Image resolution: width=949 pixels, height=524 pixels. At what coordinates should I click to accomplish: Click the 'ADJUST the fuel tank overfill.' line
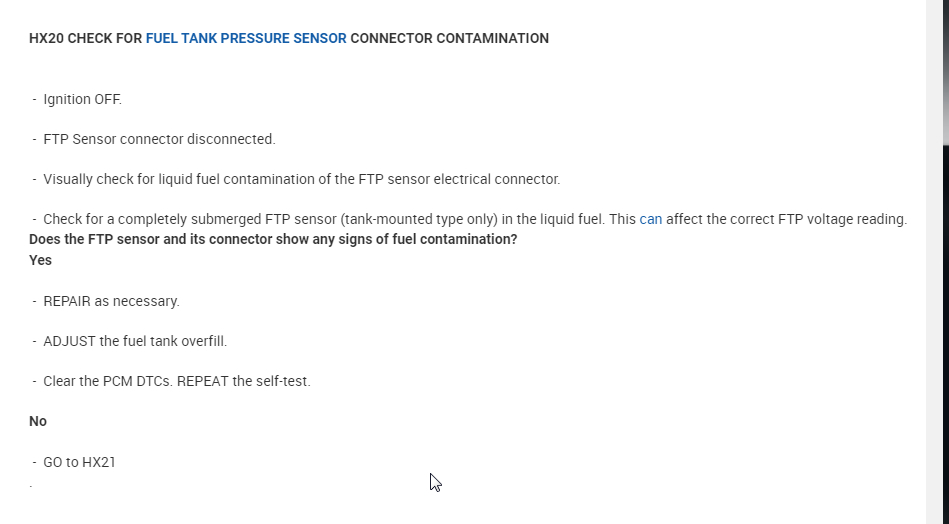(135, 341)
